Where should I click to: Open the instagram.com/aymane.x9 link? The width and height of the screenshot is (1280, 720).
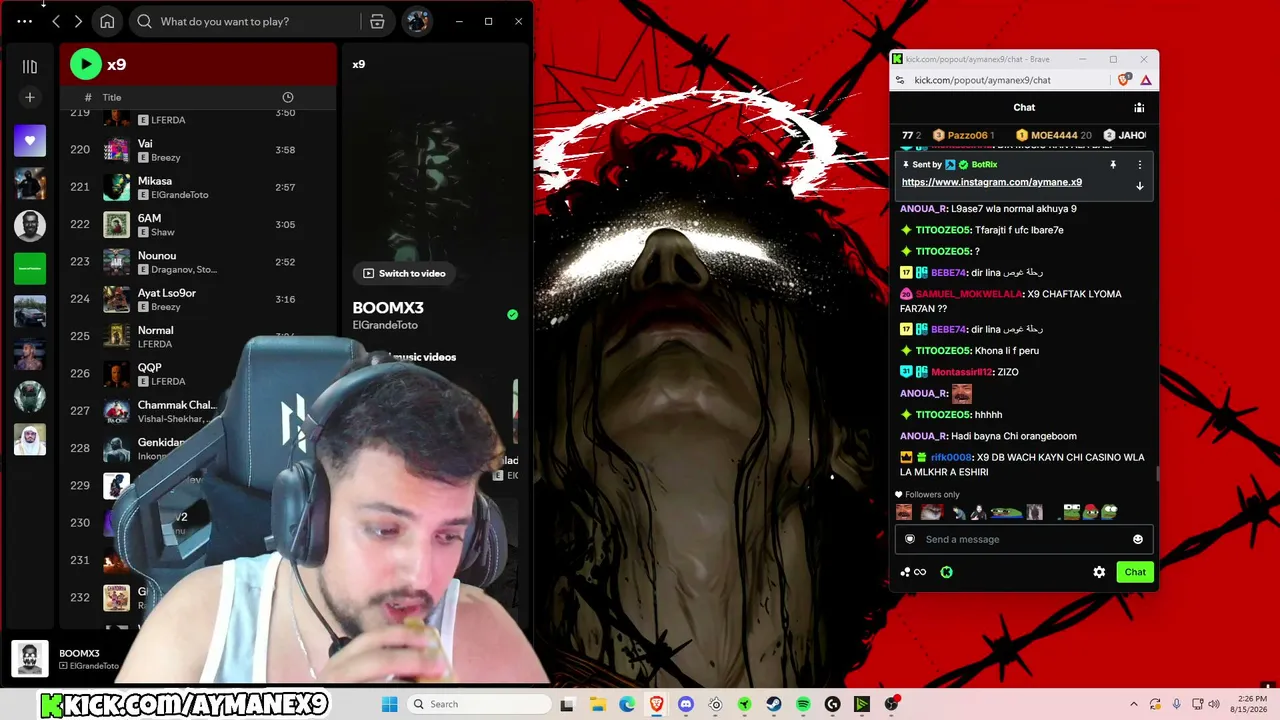pyautogui.click(x=992, y=182)
